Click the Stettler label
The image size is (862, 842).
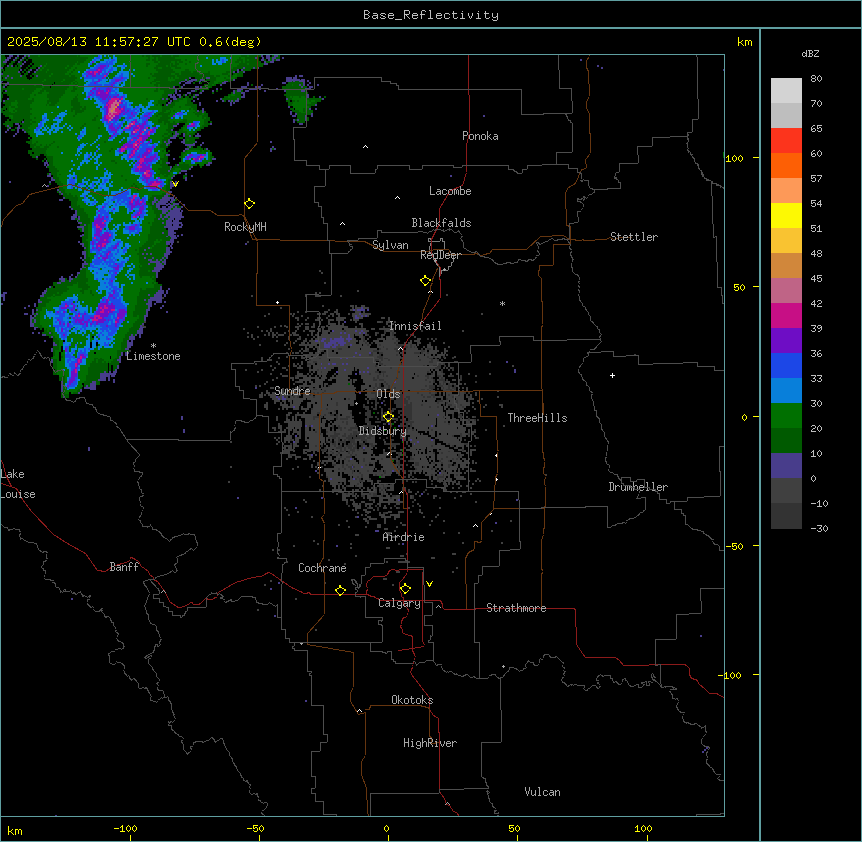[x=634, y=237]
